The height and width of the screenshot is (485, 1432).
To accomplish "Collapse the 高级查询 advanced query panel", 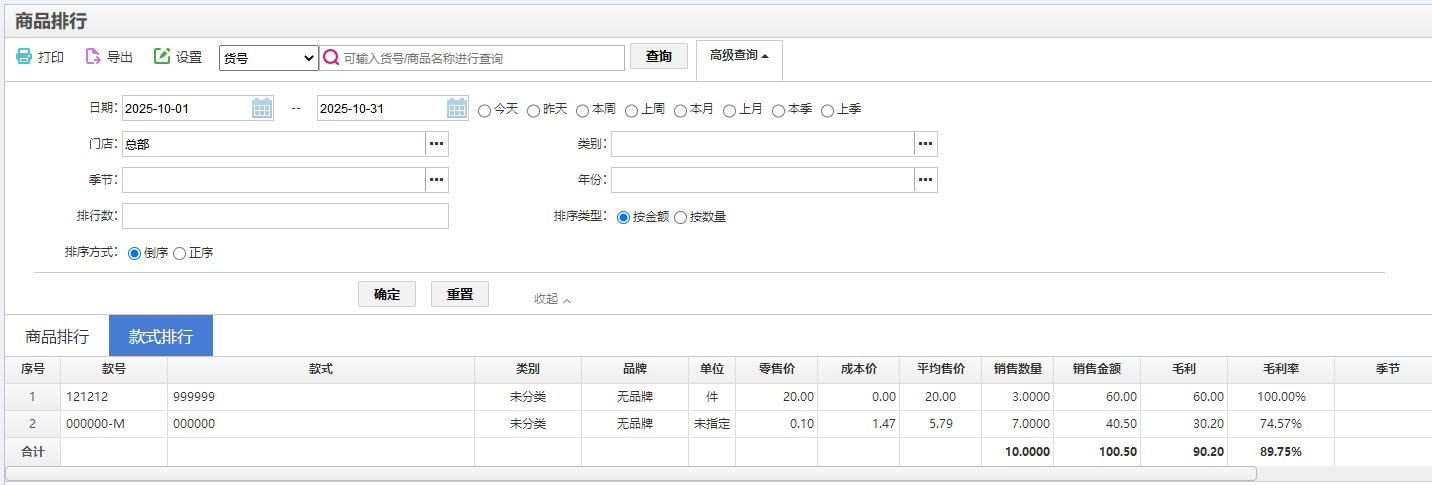I will (x=739, y=56).
